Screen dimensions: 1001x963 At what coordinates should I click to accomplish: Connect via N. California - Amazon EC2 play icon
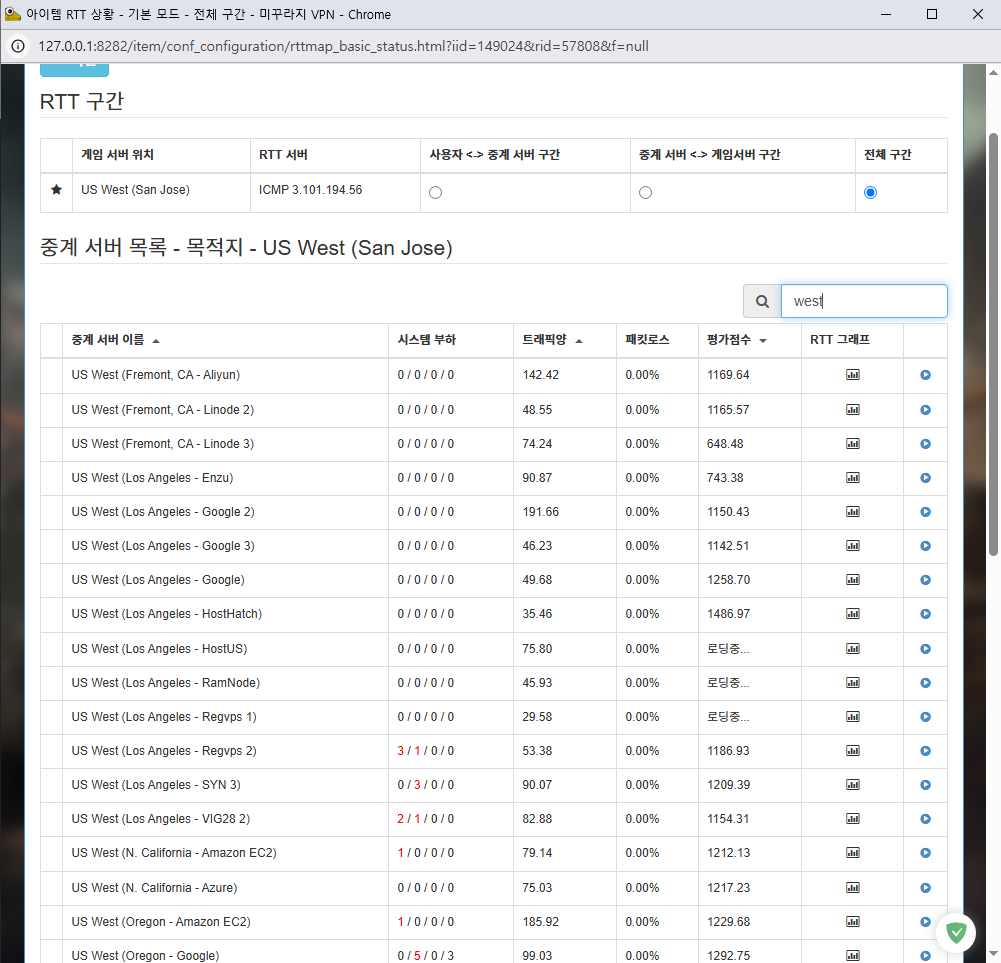tap(925, 853)
